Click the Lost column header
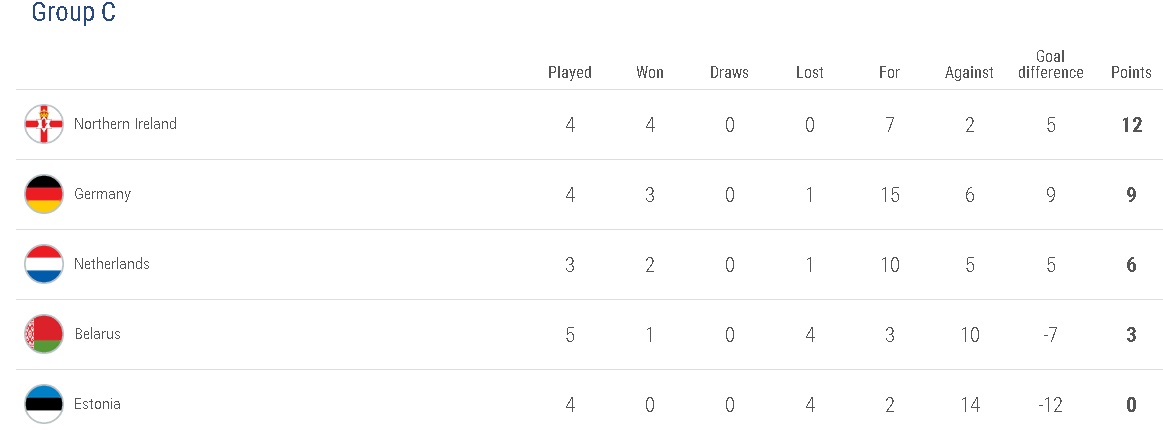 click(x=810, y=72)
